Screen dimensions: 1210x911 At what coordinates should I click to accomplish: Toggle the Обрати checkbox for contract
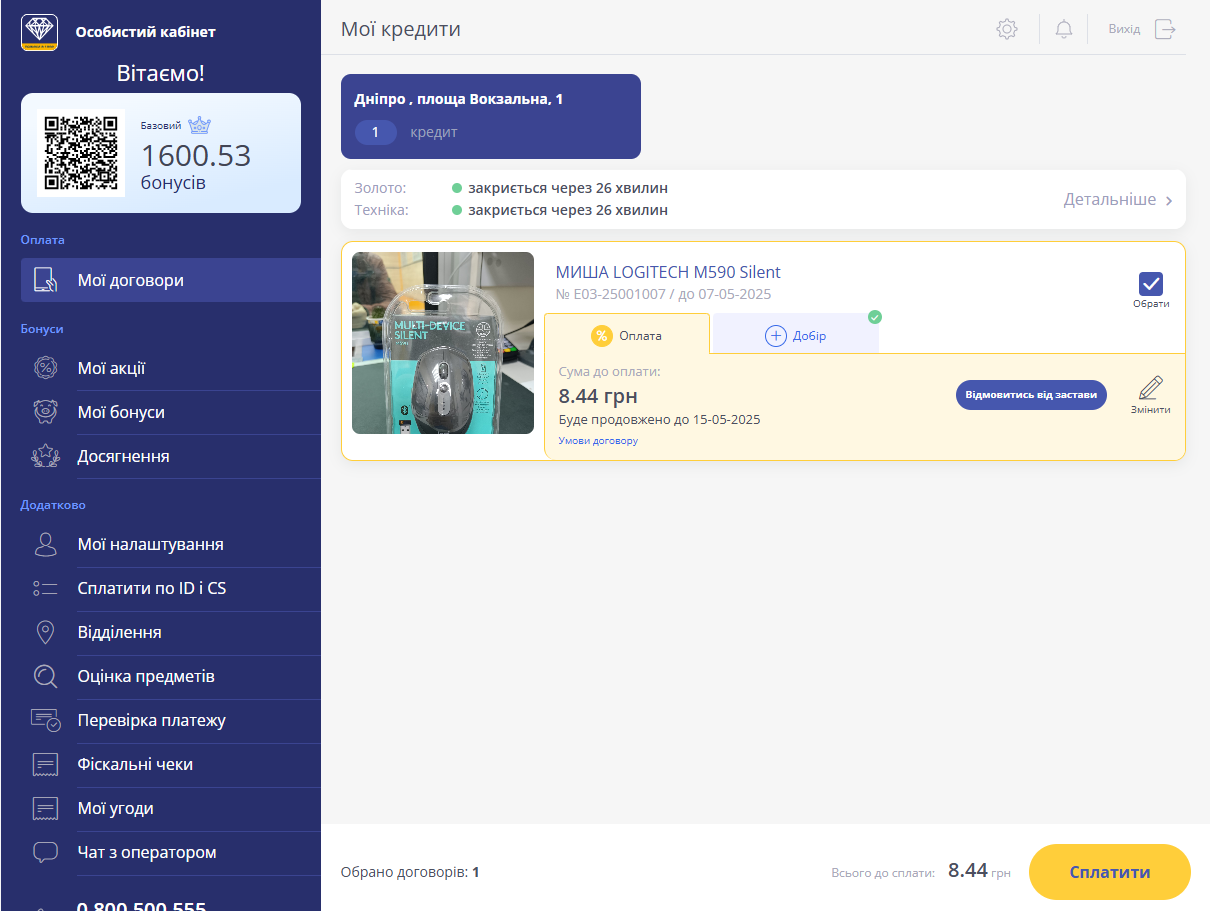click(x=1151, y=284)
